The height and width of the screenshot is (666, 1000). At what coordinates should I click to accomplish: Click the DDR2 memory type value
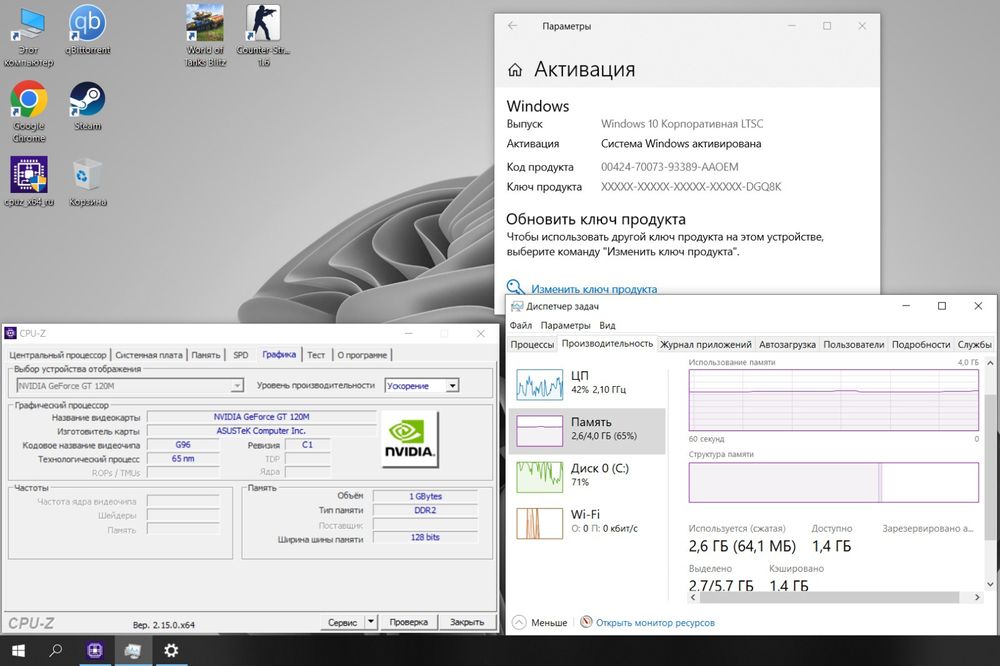(425, 510)
